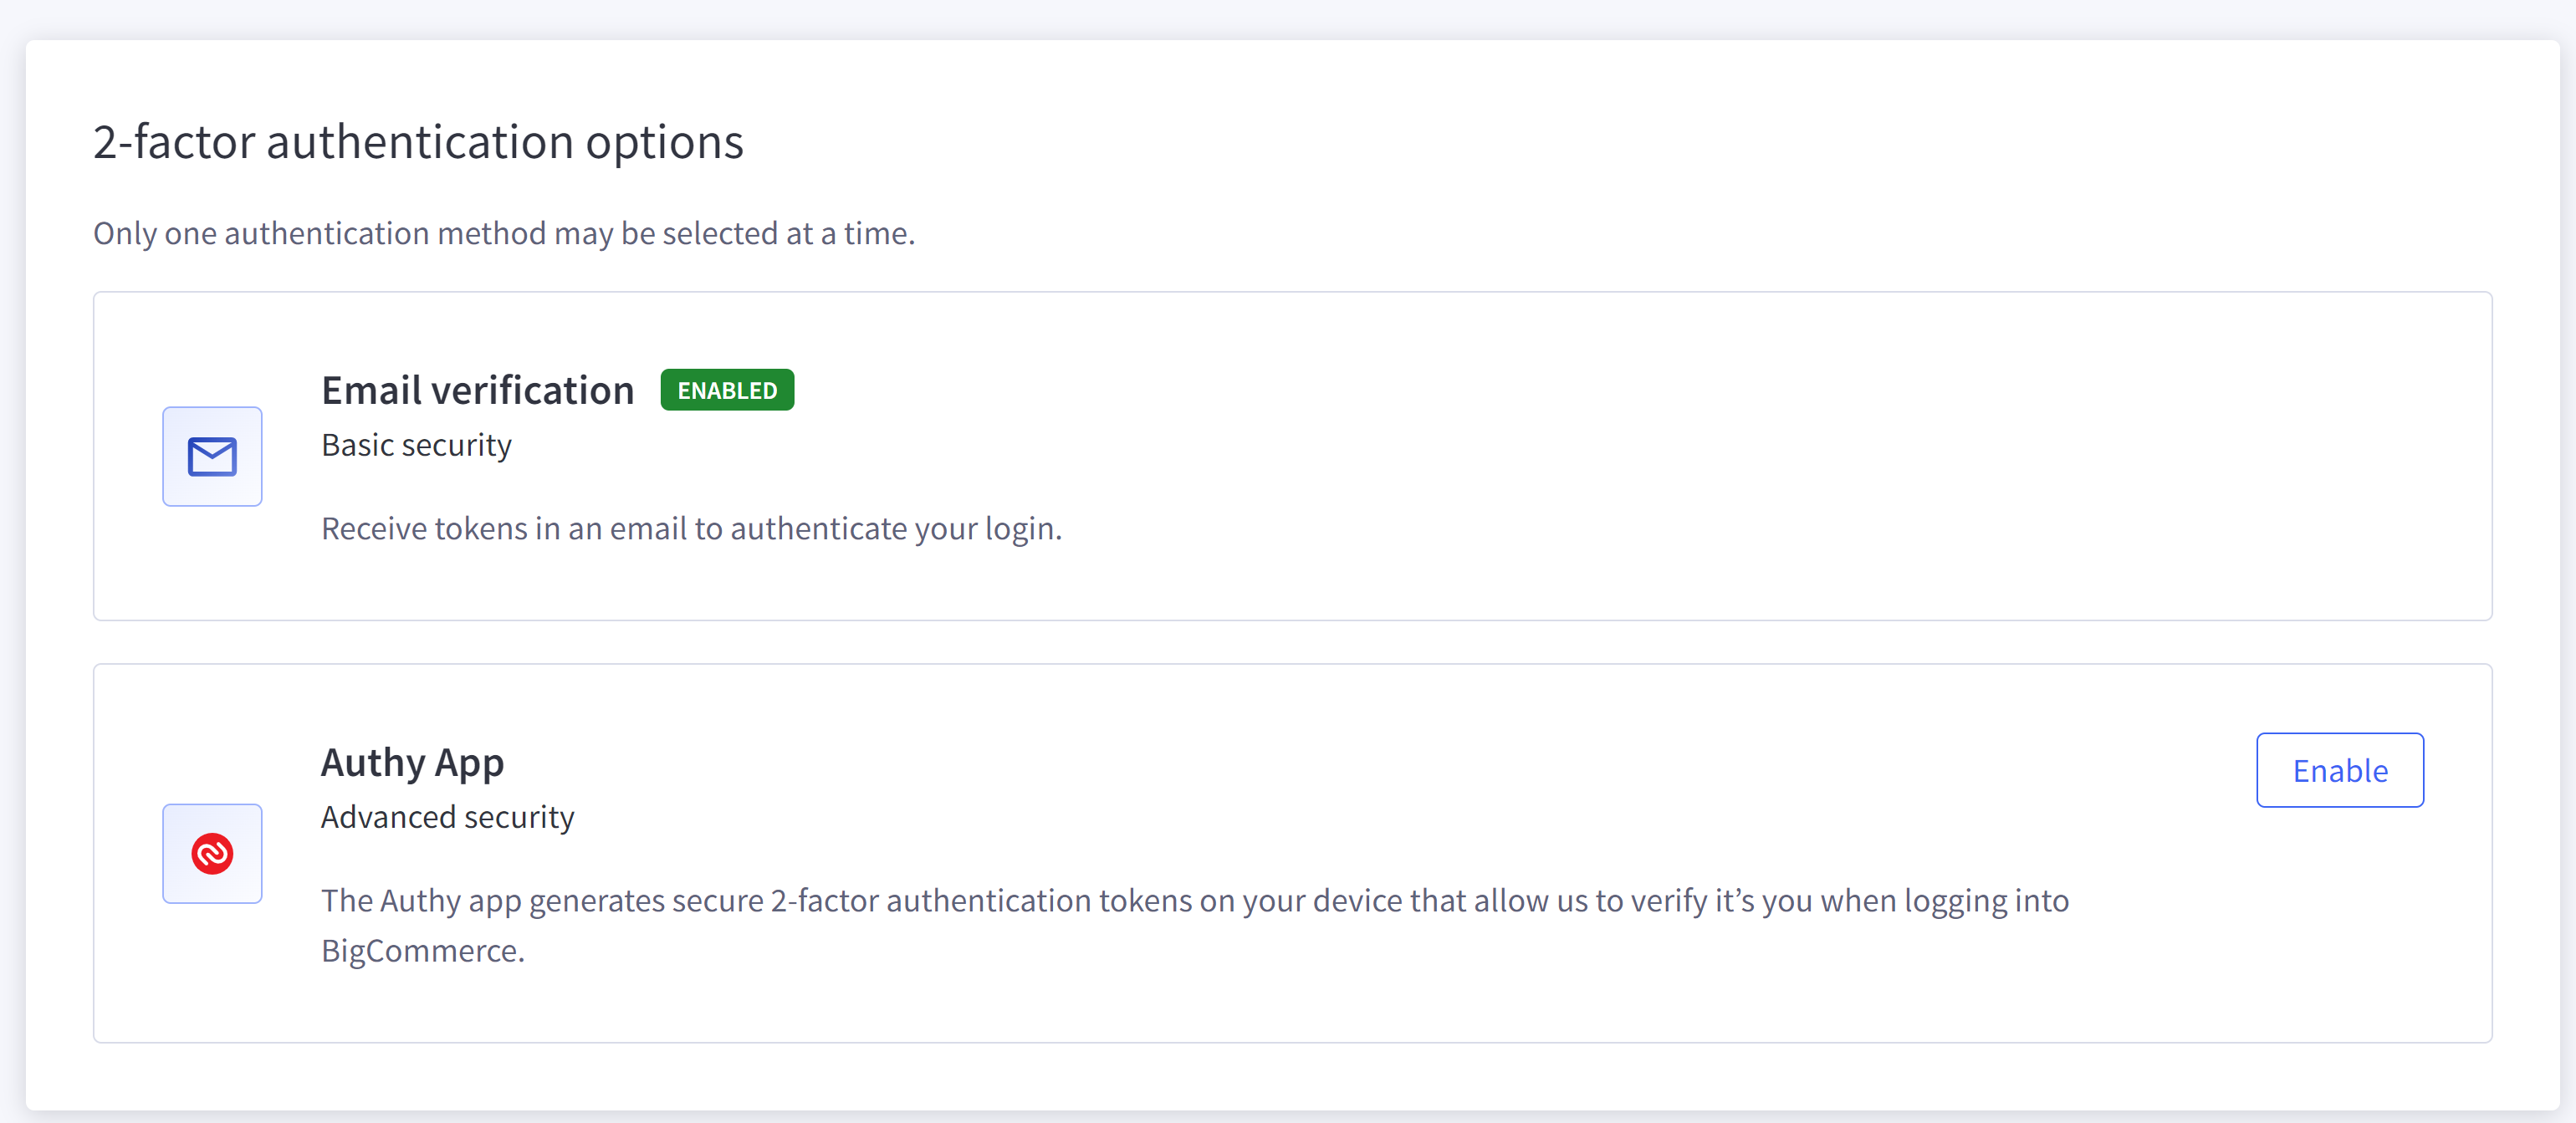
Task: Click 'your login' in email description
Action: (987, 529)
